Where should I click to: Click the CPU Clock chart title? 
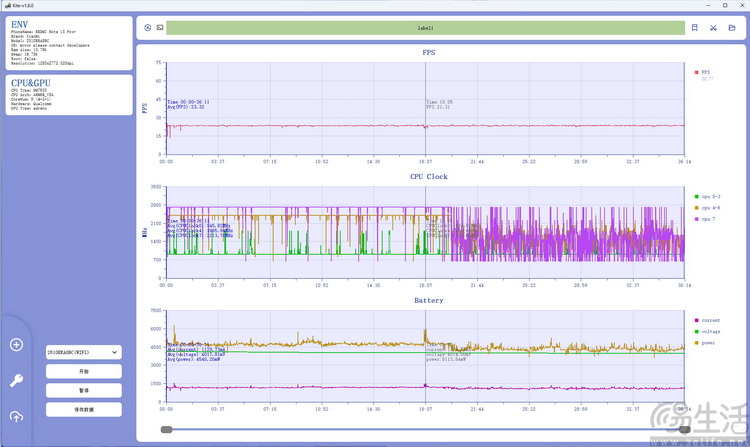pyautogui.click(x=429, y=176)
